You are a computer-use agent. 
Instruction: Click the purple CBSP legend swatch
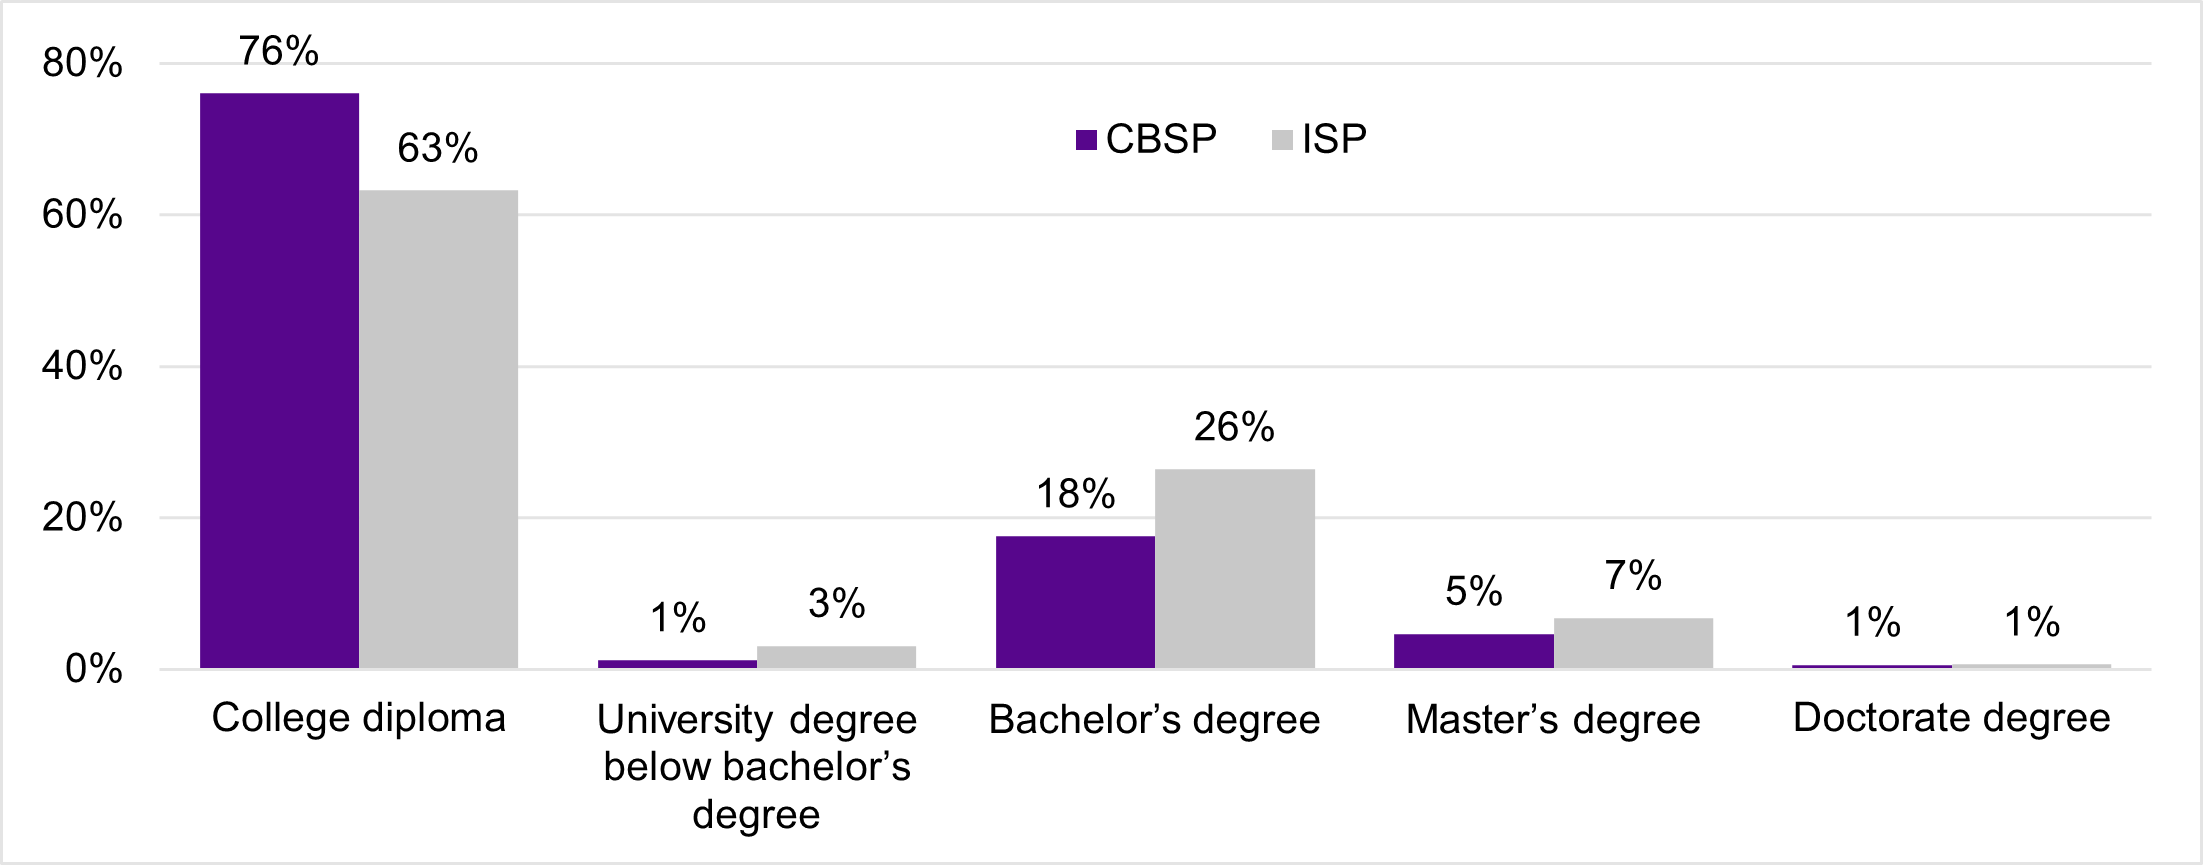point(1086,140)
